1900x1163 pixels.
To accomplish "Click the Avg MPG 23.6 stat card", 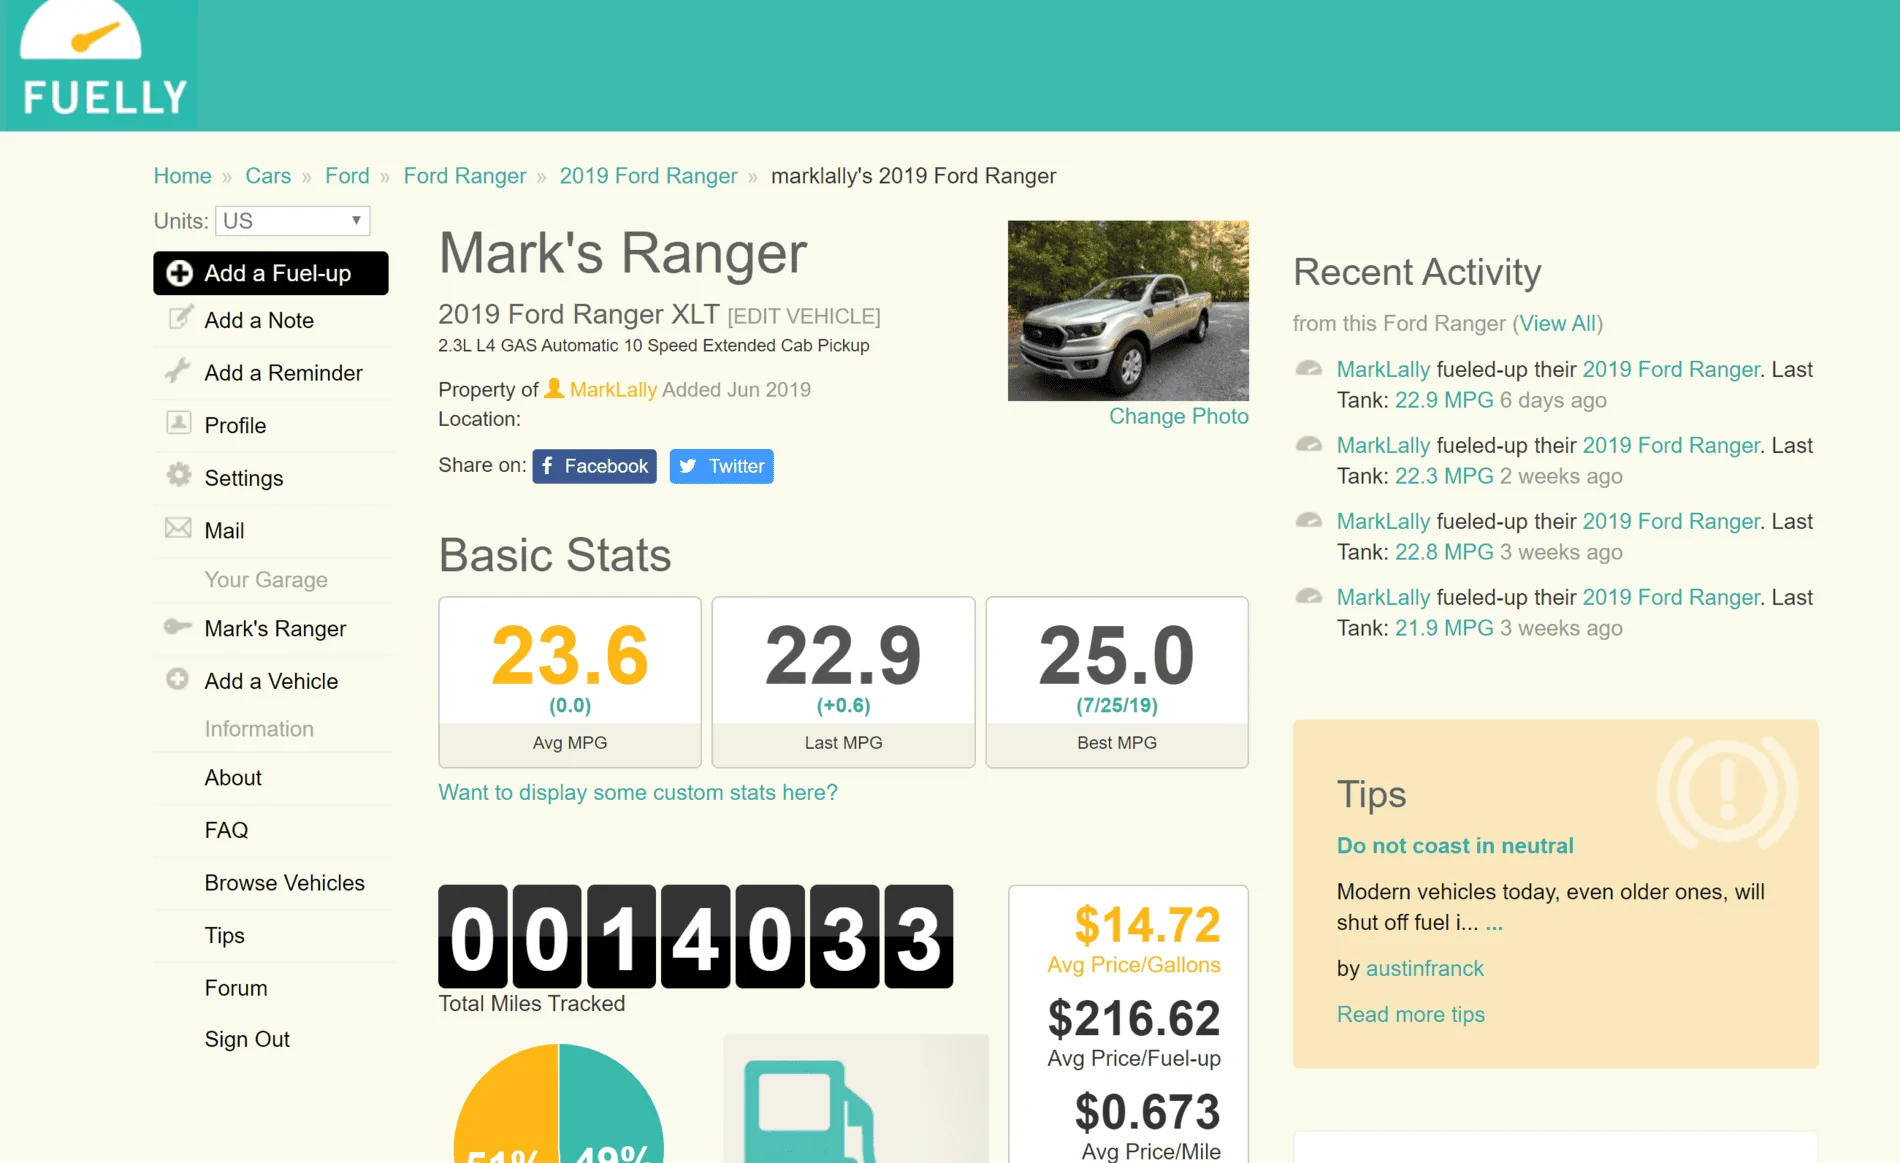I will coord(570,682).
